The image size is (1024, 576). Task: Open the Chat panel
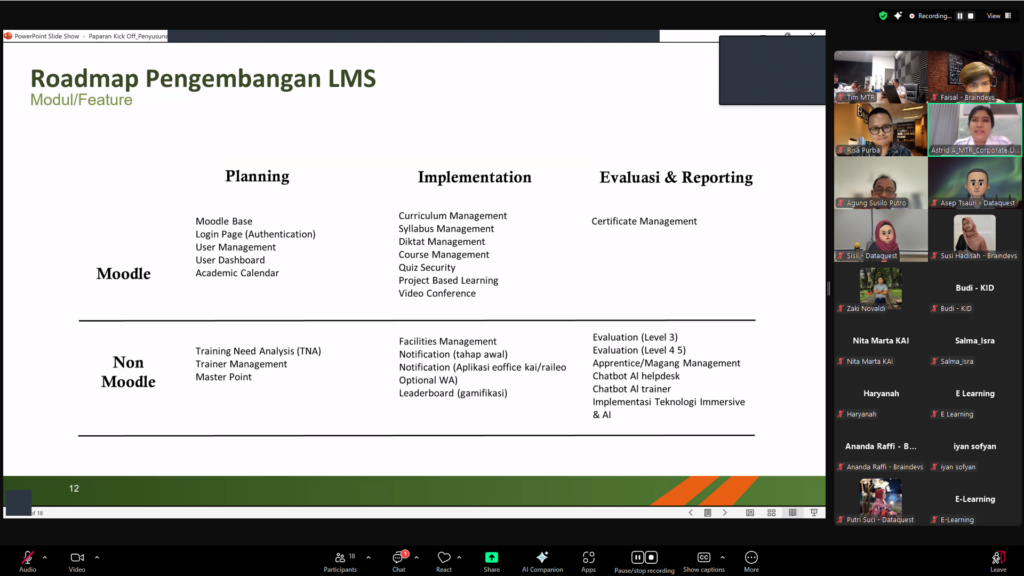pos(399,558)
